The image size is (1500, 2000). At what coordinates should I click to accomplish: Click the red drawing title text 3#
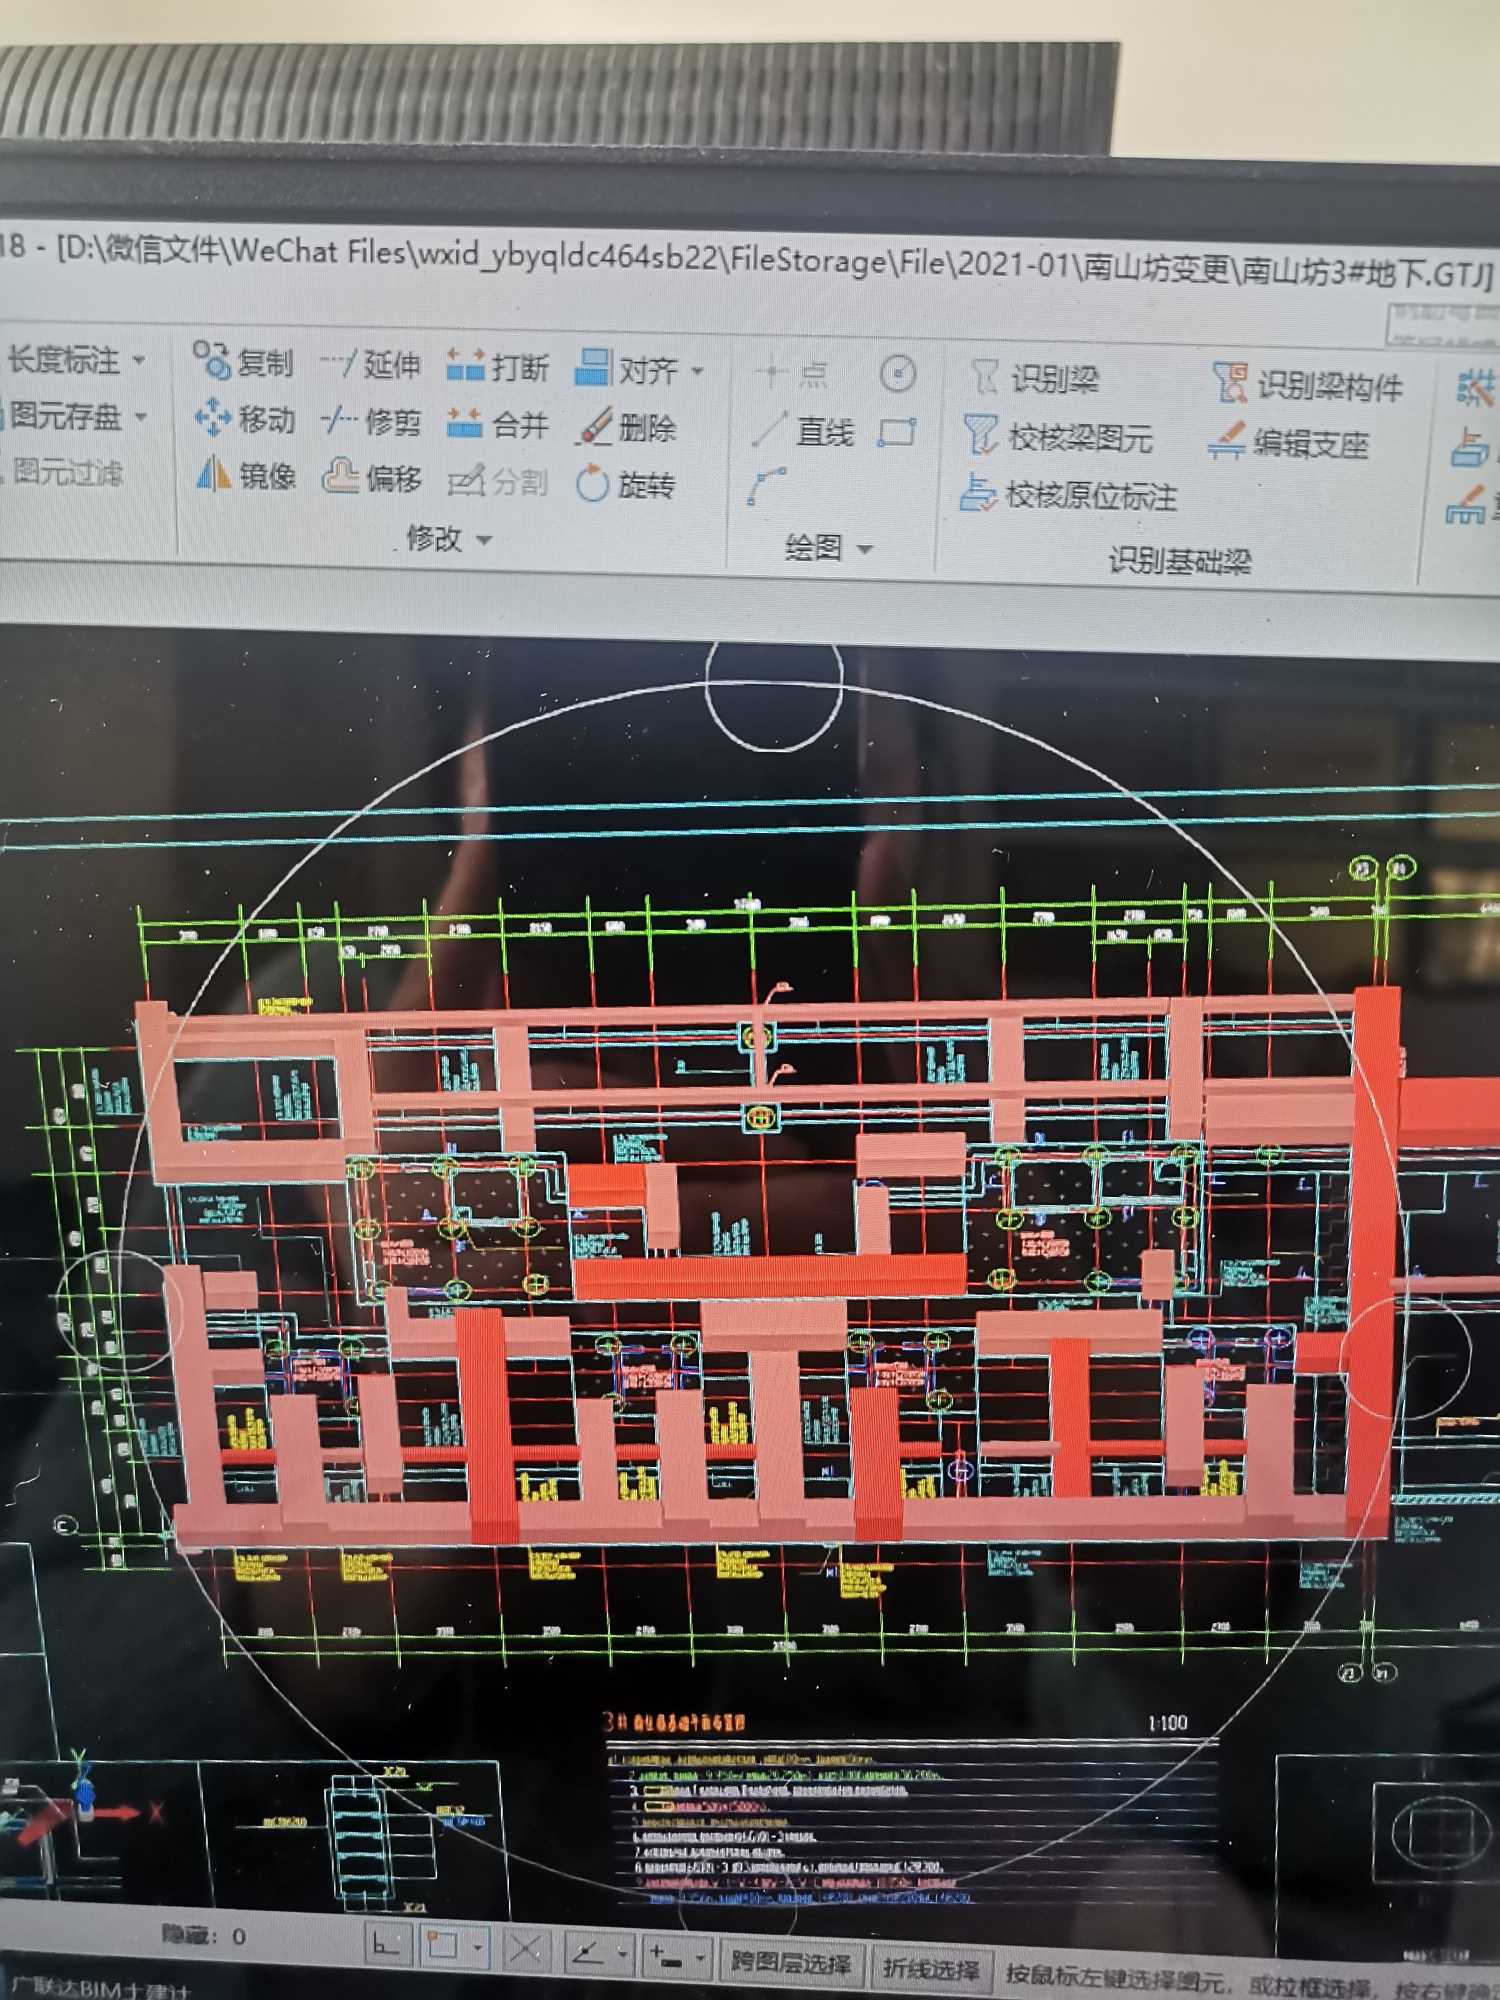click(x=674, y=1722)
